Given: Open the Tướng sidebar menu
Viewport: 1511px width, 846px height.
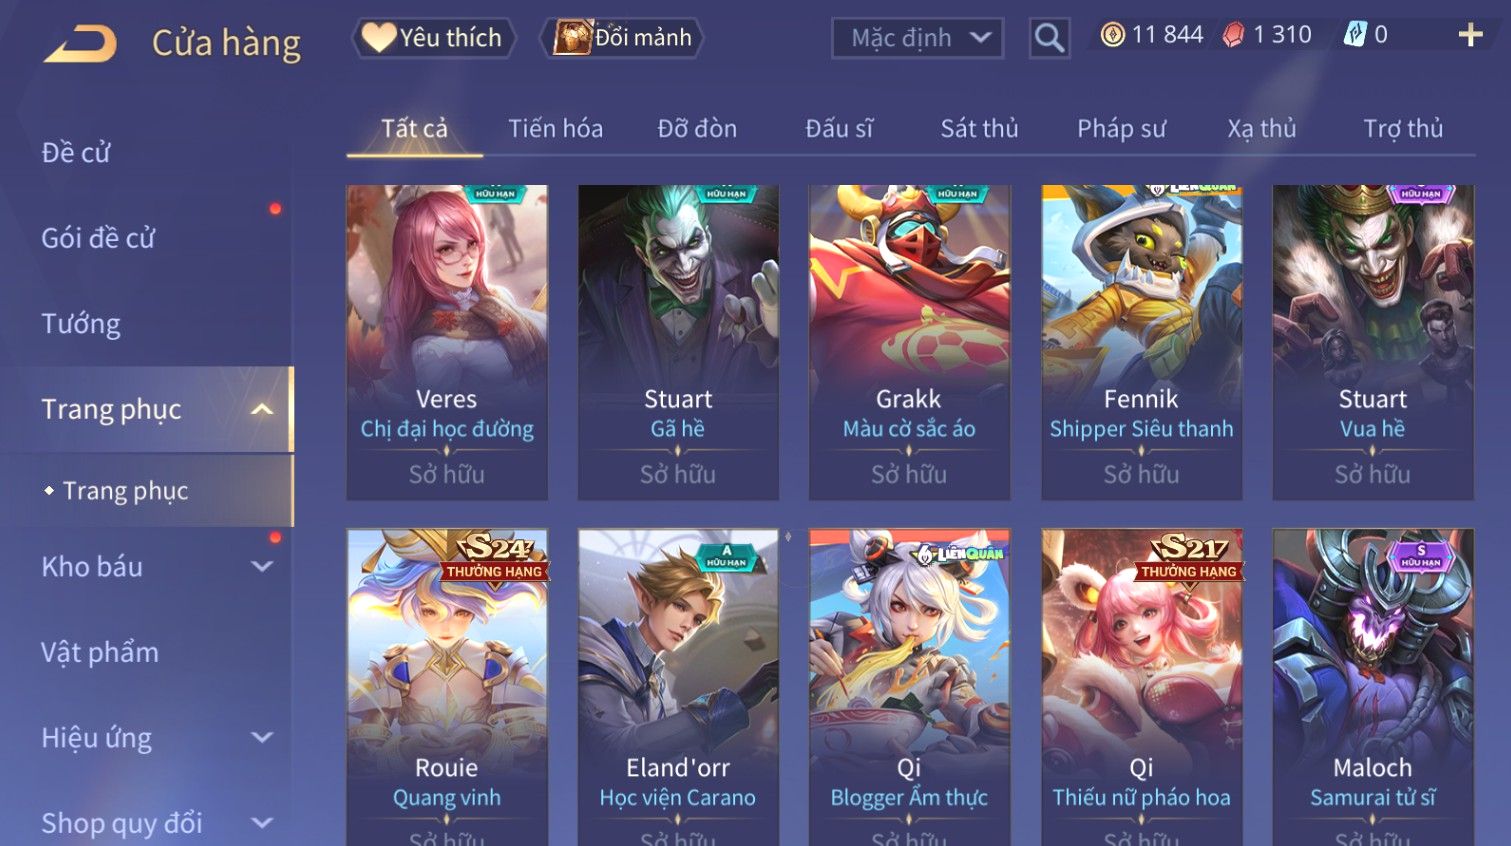Looking at the screenshot, I should 81,324.
